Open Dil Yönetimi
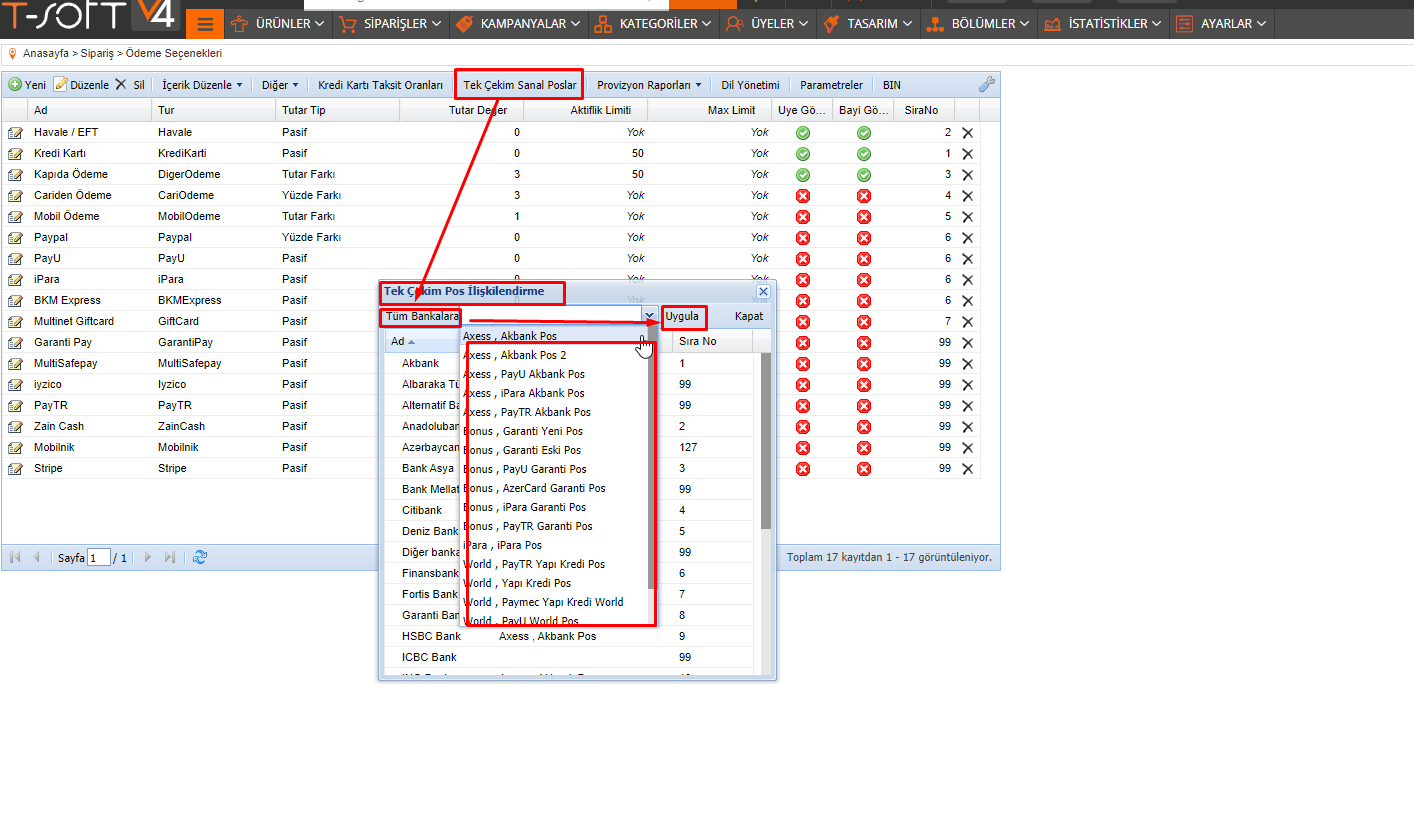 click(x=750, y=85)
